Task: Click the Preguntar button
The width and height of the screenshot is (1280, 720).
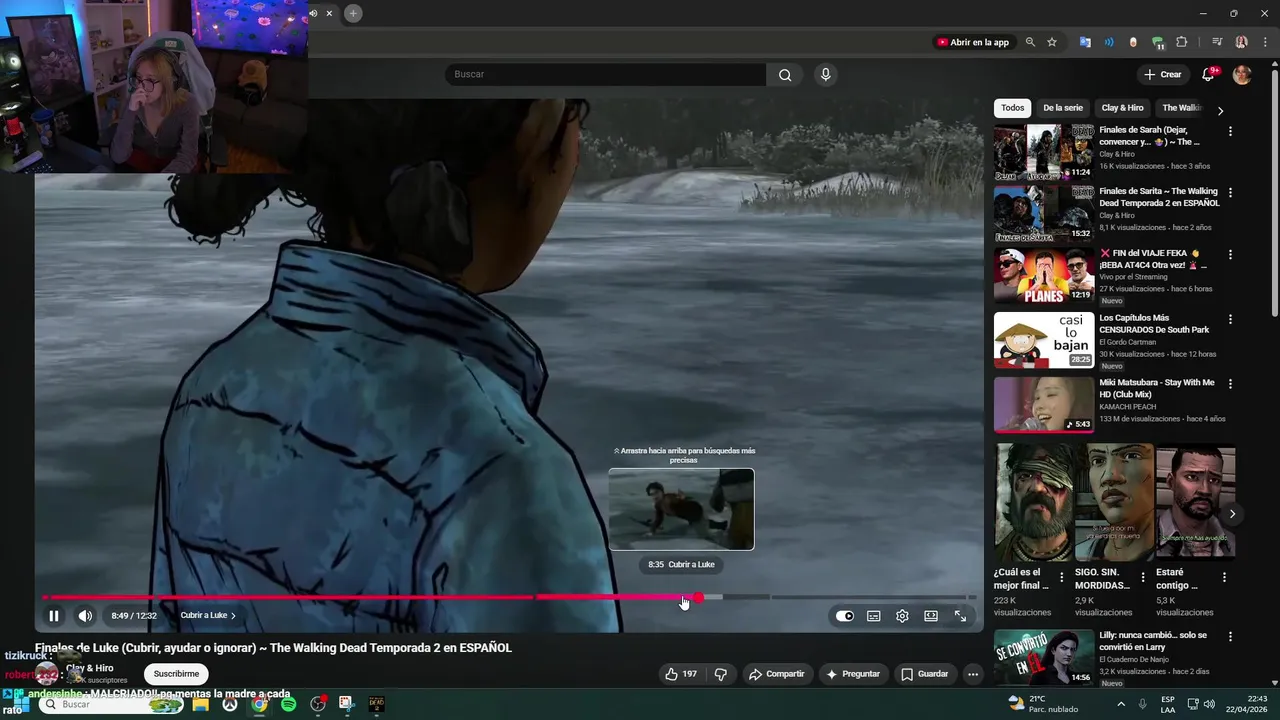Action: [853, 674]
